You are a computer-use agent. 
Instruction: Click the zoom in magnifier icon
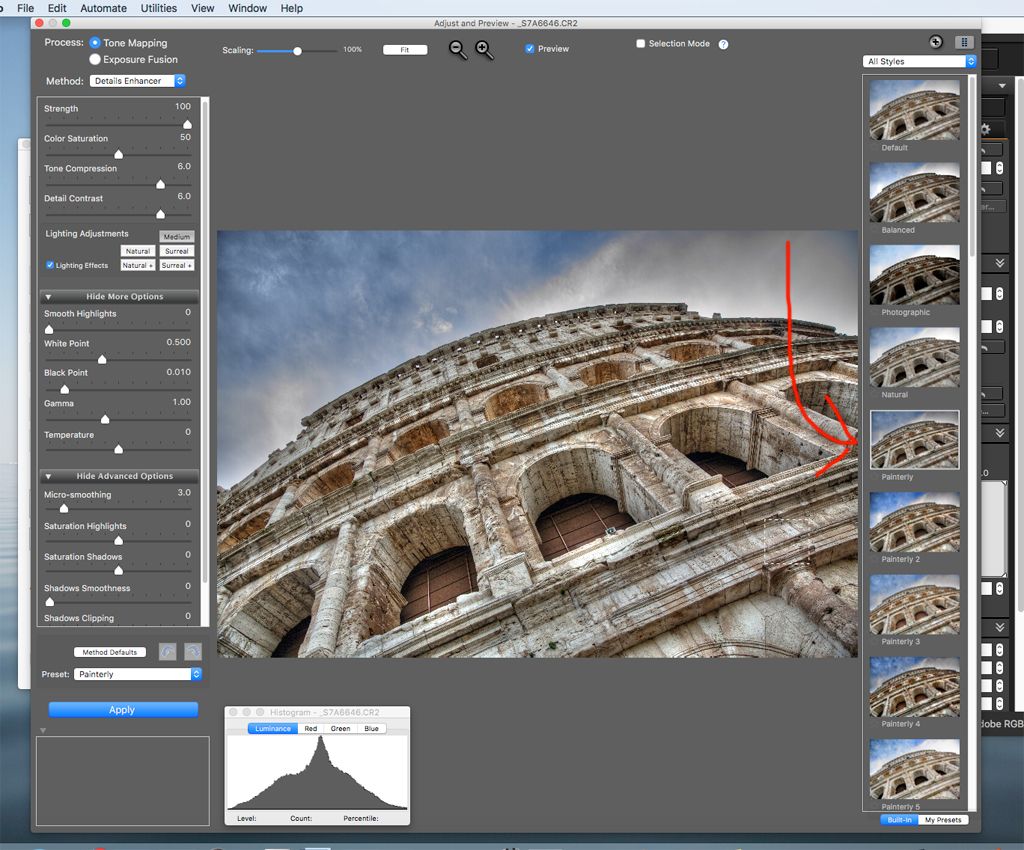pos(484,49)
